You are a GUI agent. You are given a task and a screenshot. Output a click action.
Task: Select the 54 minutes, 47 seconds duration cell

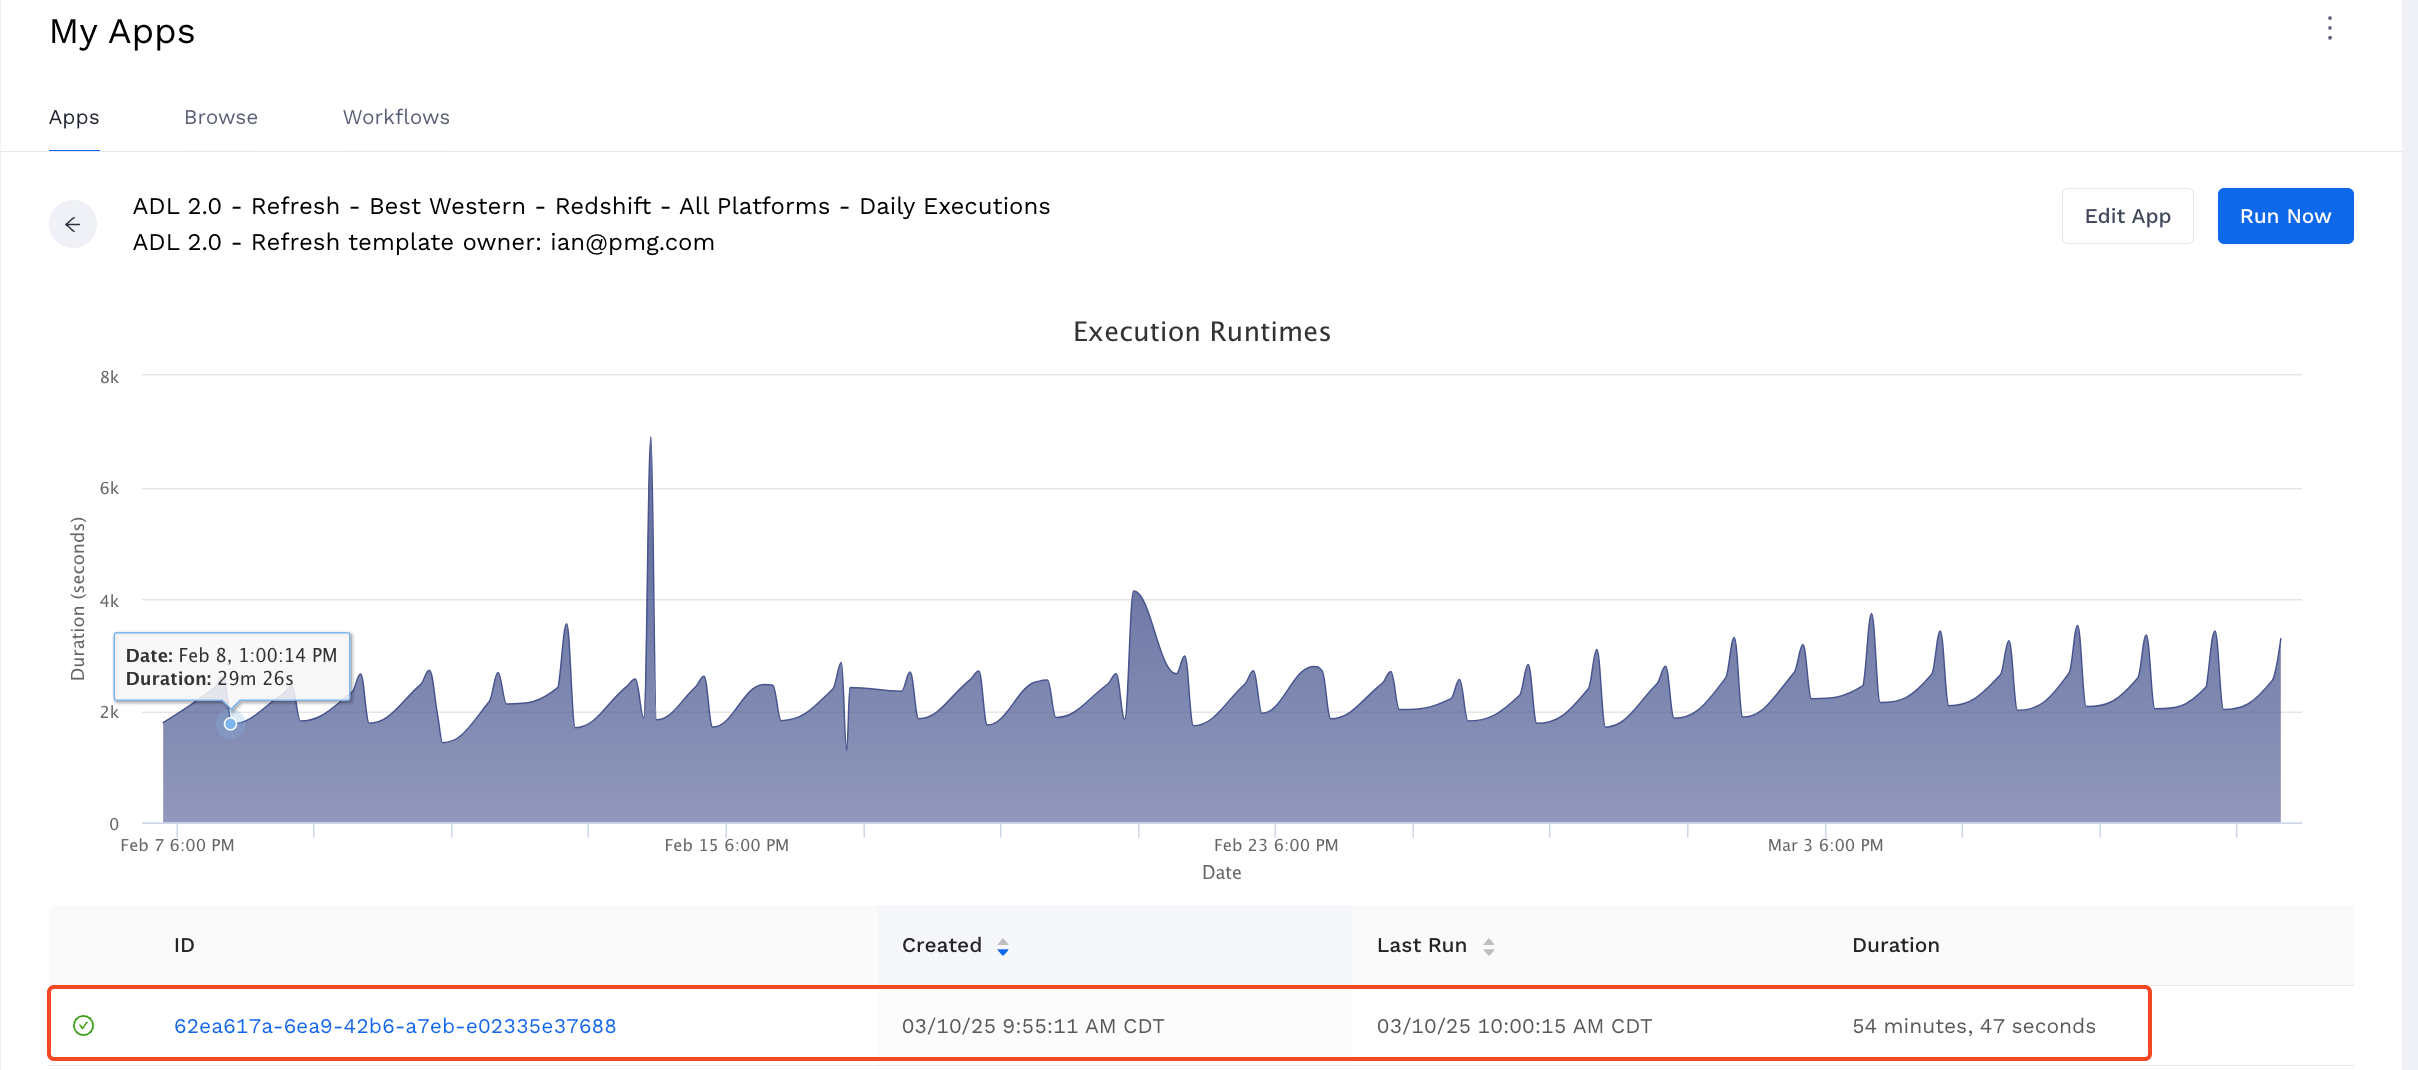point(1973,1026)
